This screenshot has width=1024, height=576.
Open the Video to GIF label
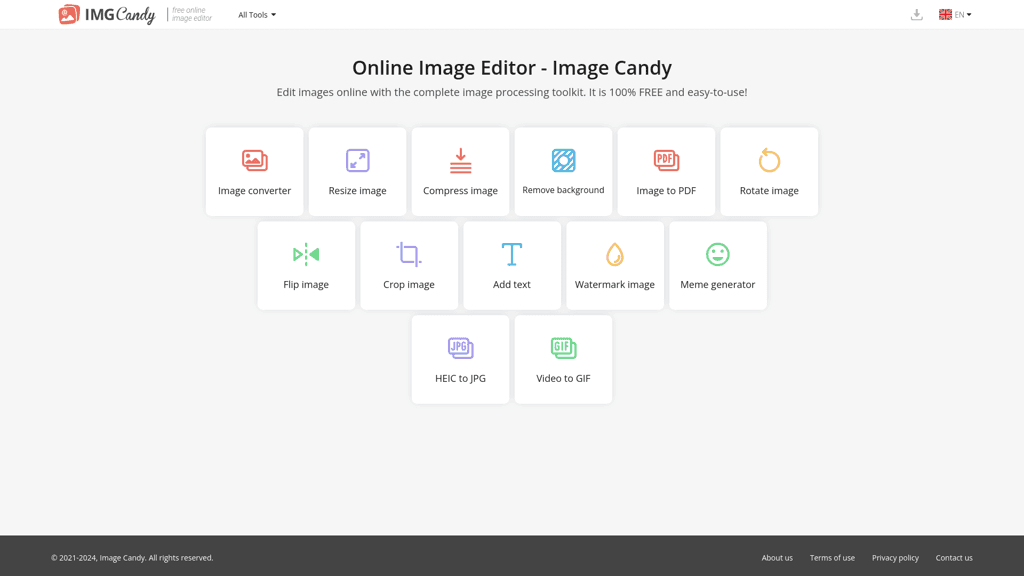(564, 379)
